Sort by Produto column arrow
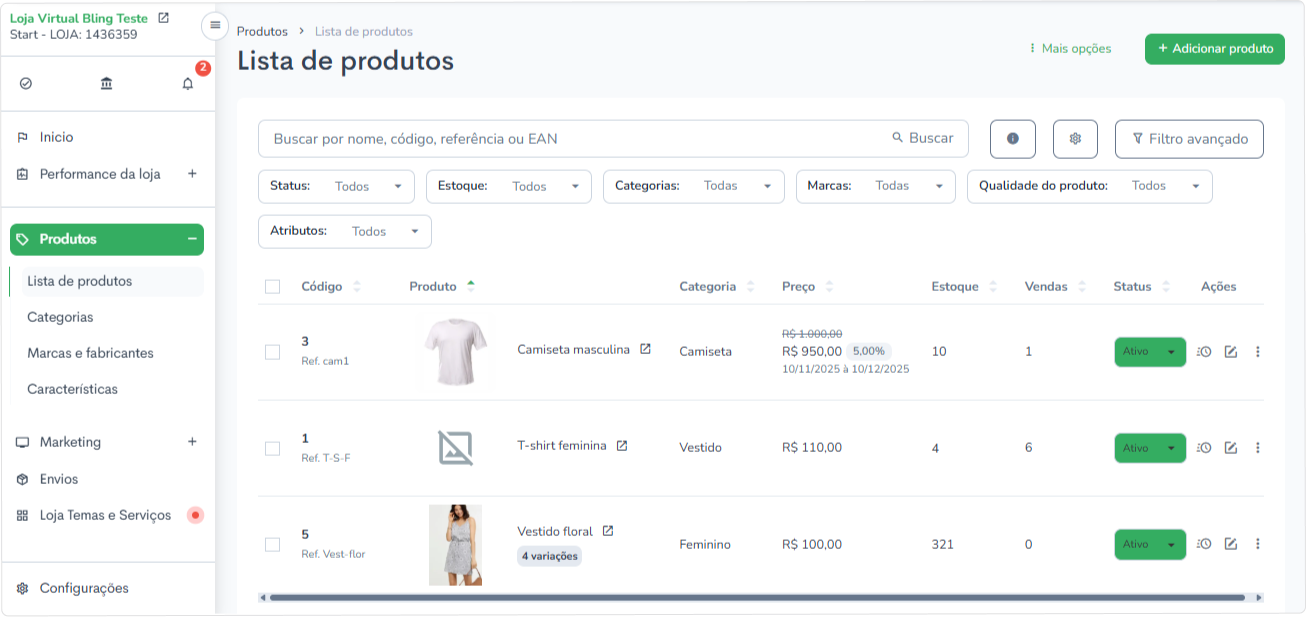 [471, 285]
